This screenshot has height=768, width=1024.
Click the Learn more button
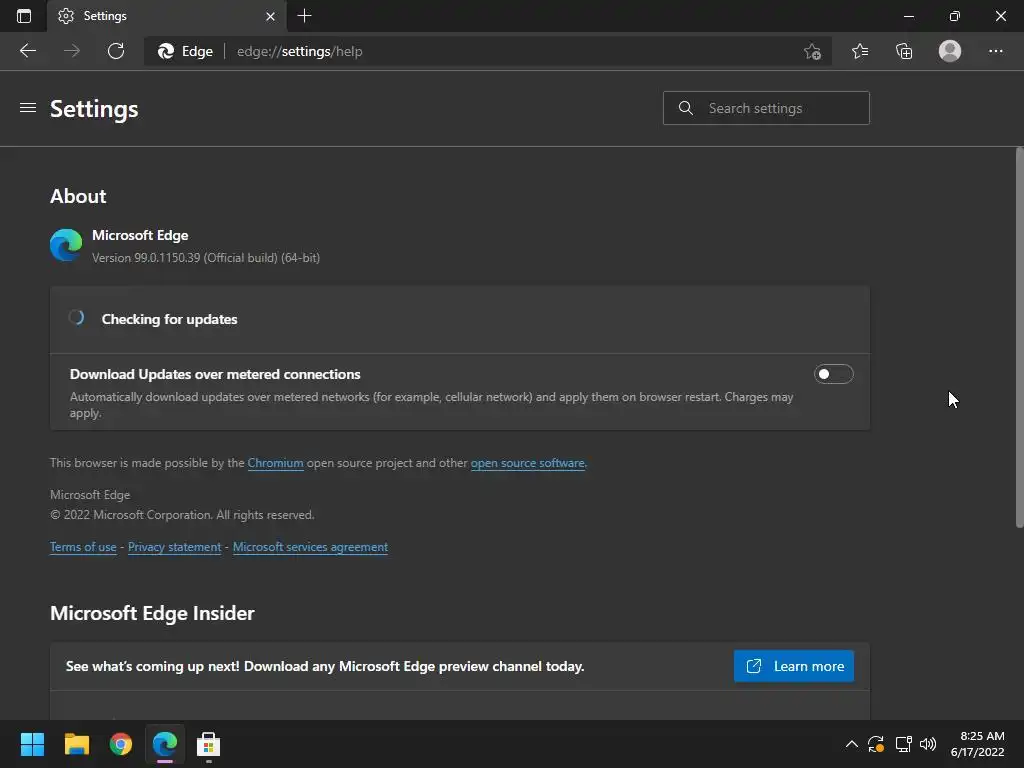[x=793, y=666]
